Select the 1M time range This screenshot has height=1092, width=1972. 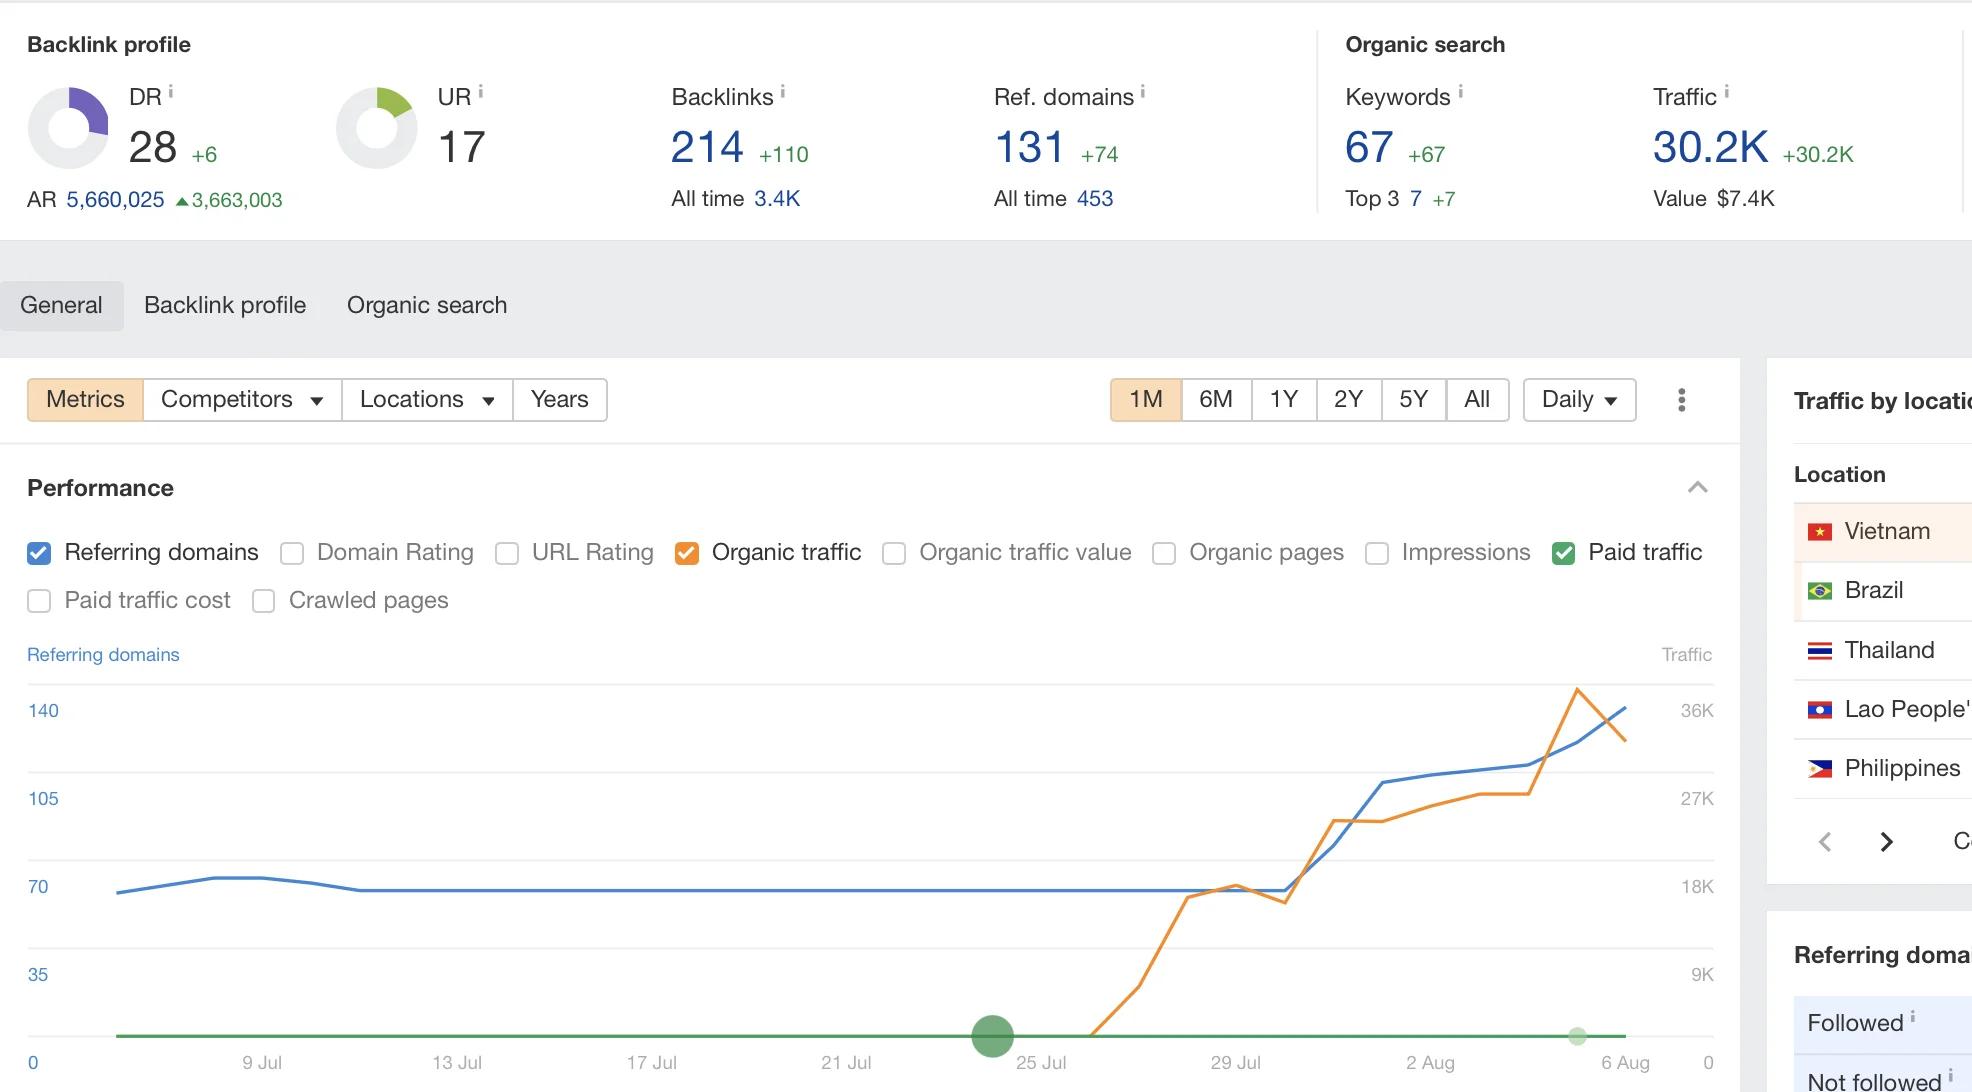coord(1146,400)
